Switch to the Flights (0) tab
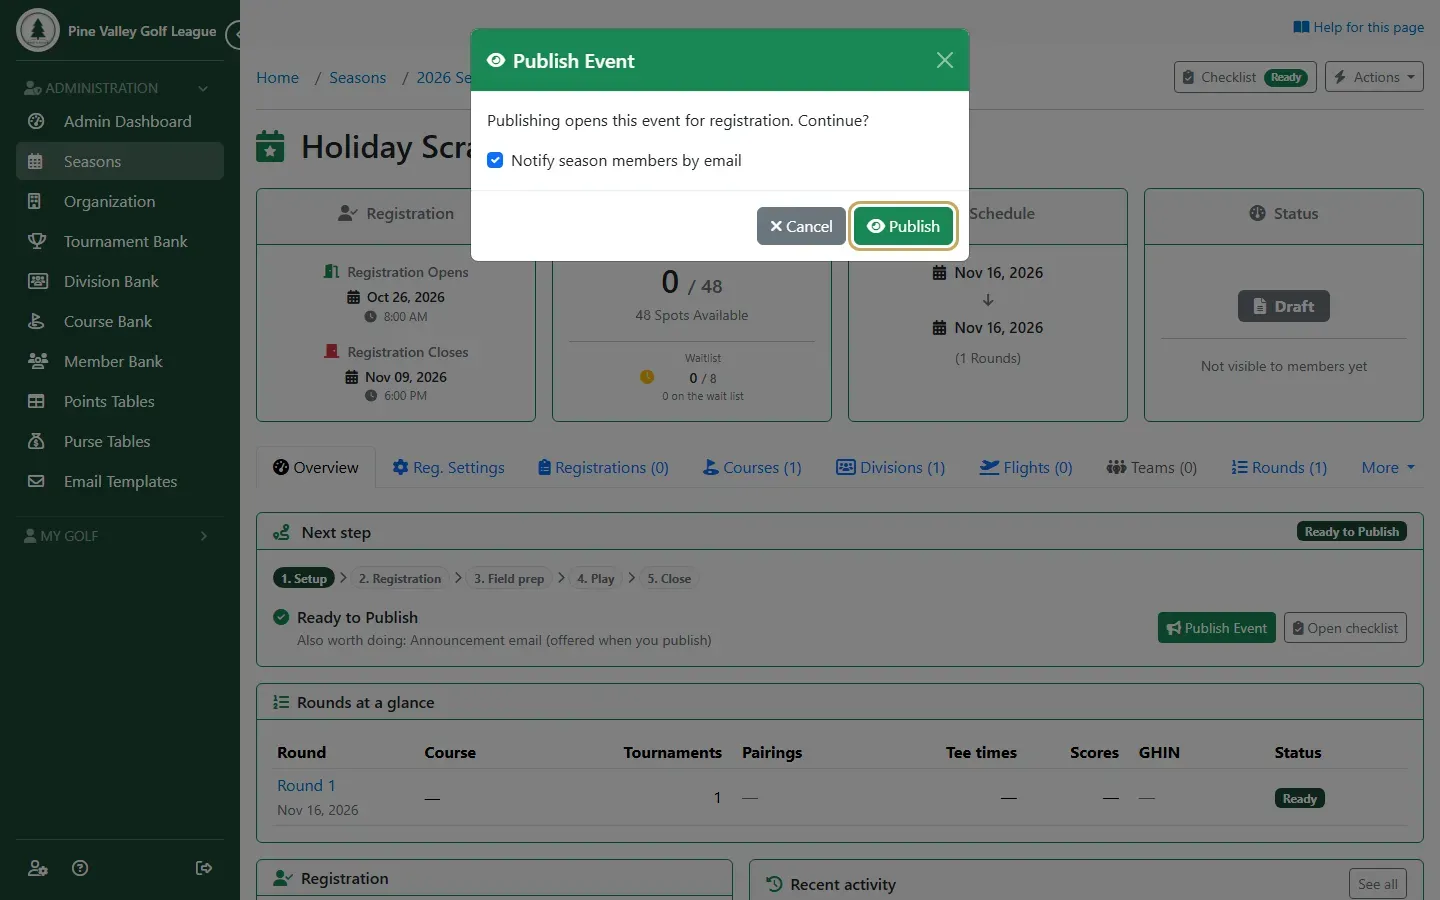 click(1025, 467)
